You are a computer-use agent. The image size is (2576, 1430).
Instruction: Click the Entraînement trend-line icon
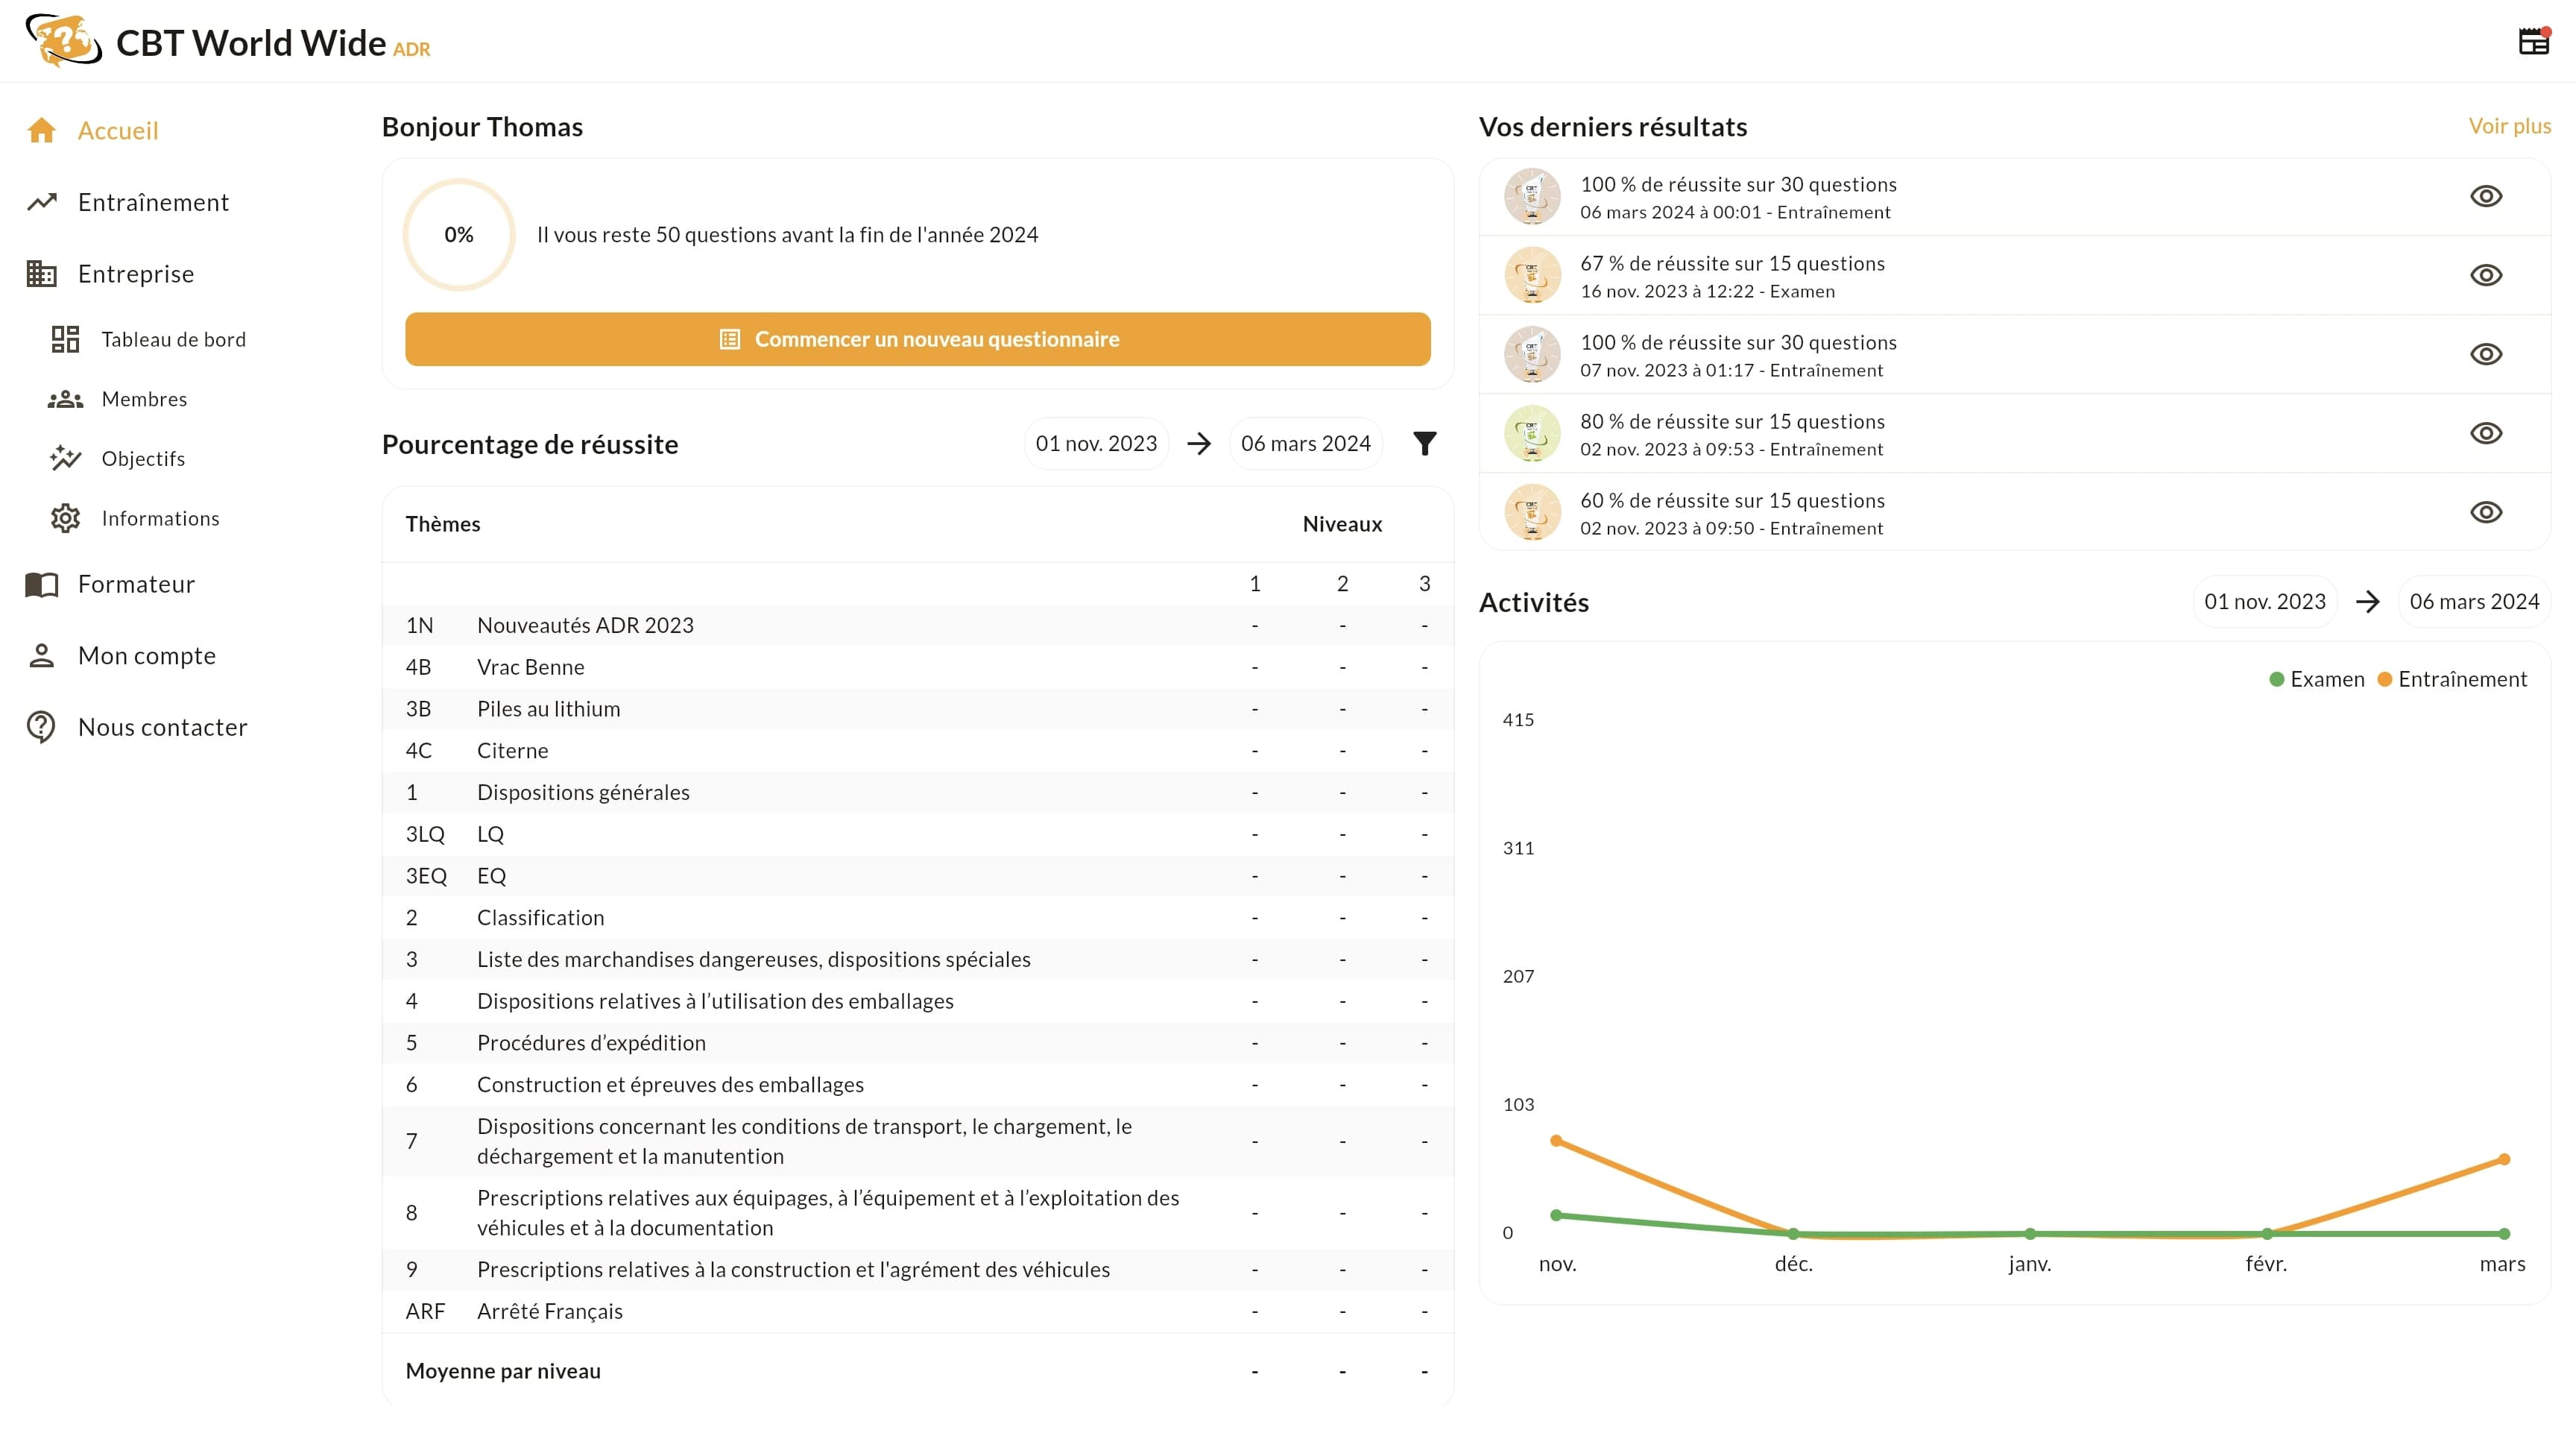click(42, 202)
